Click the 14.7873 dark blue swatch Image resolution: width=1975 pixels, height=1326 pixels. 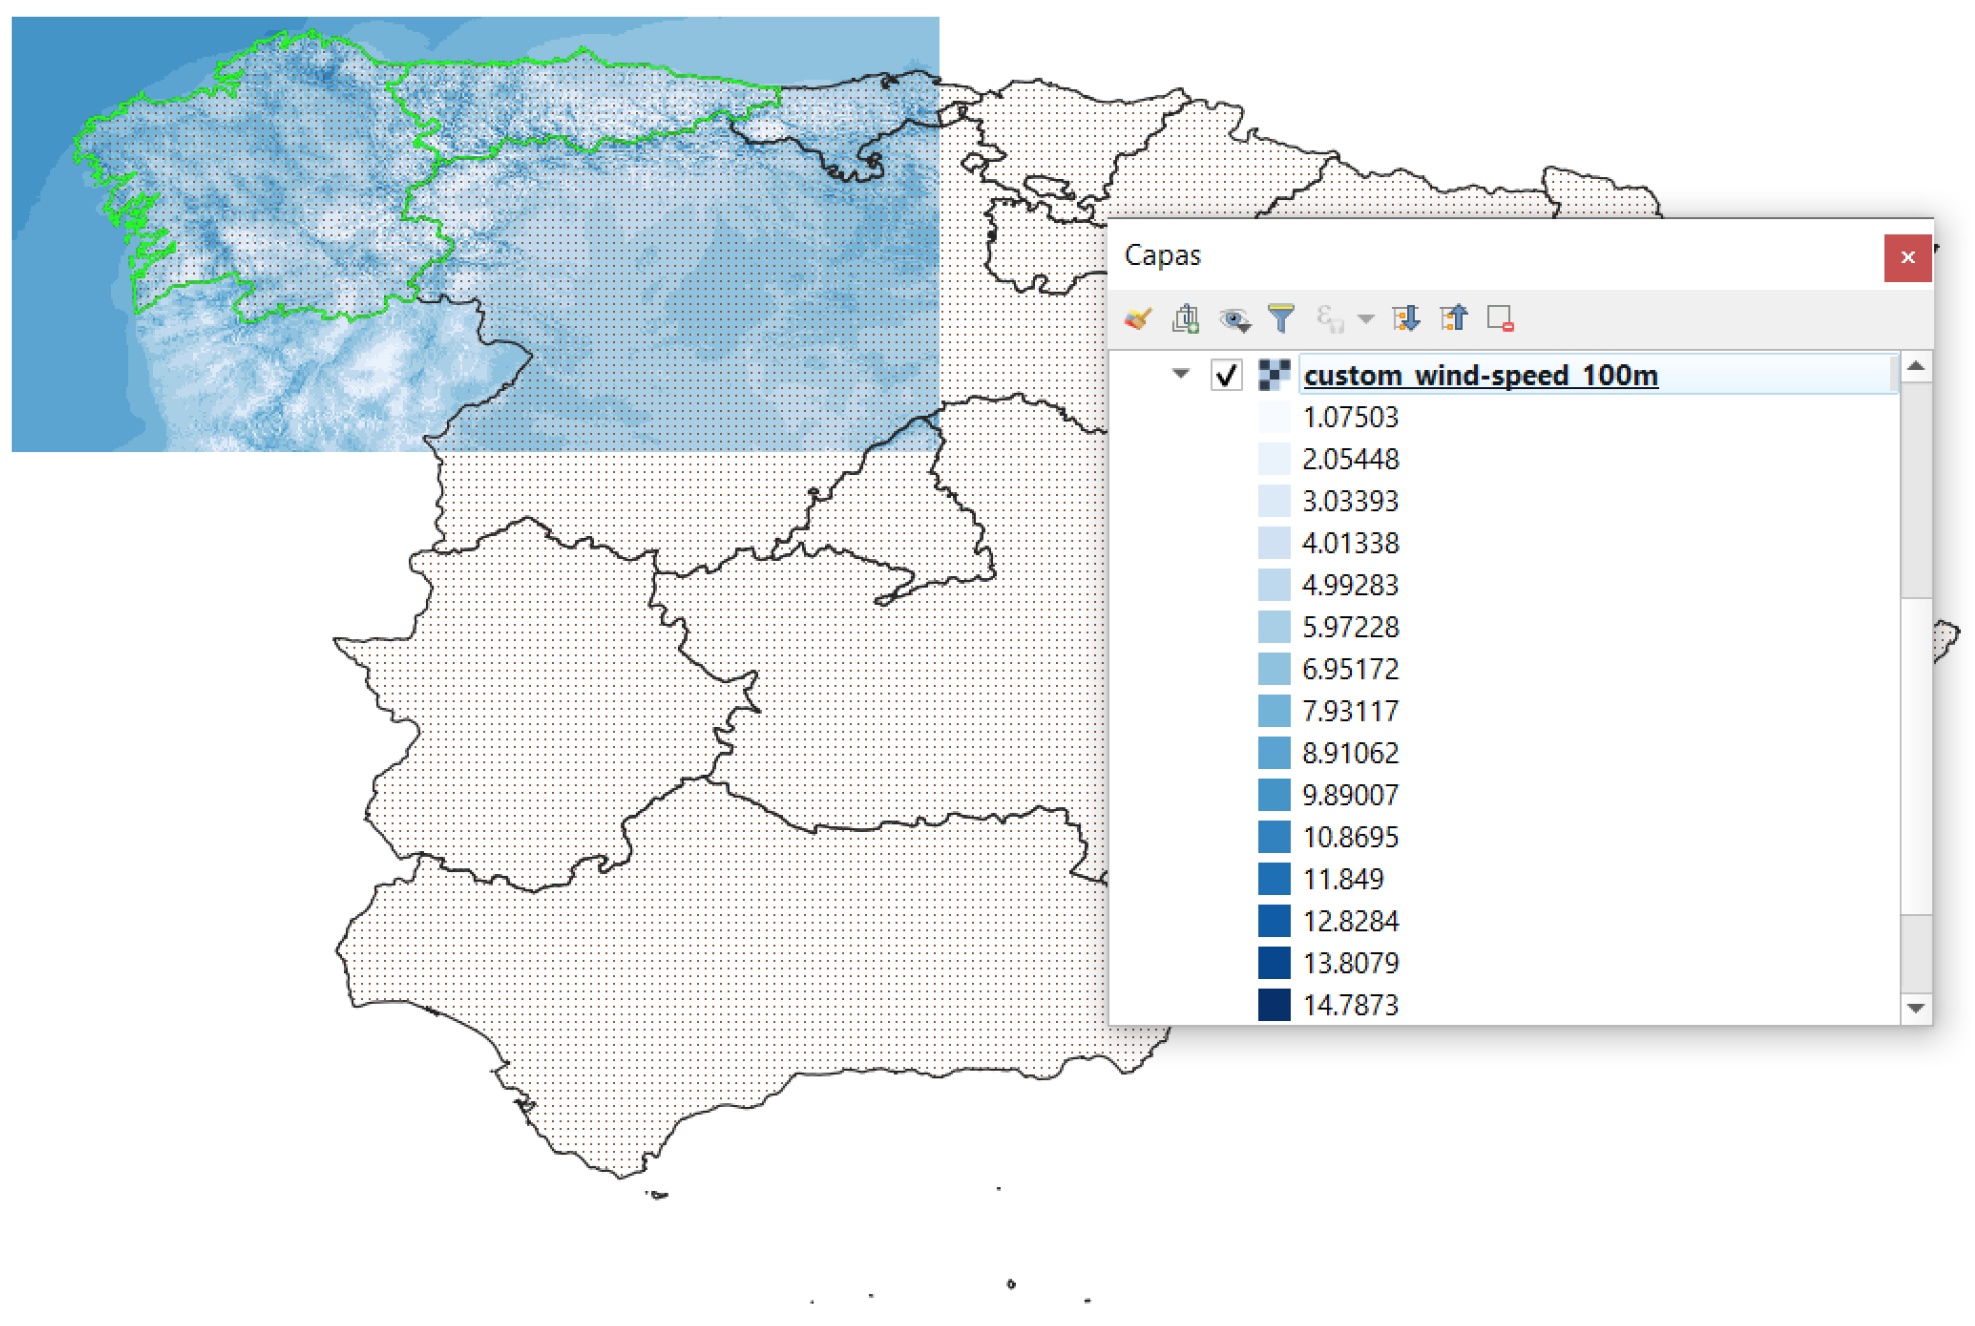tap(1273, 1004)
